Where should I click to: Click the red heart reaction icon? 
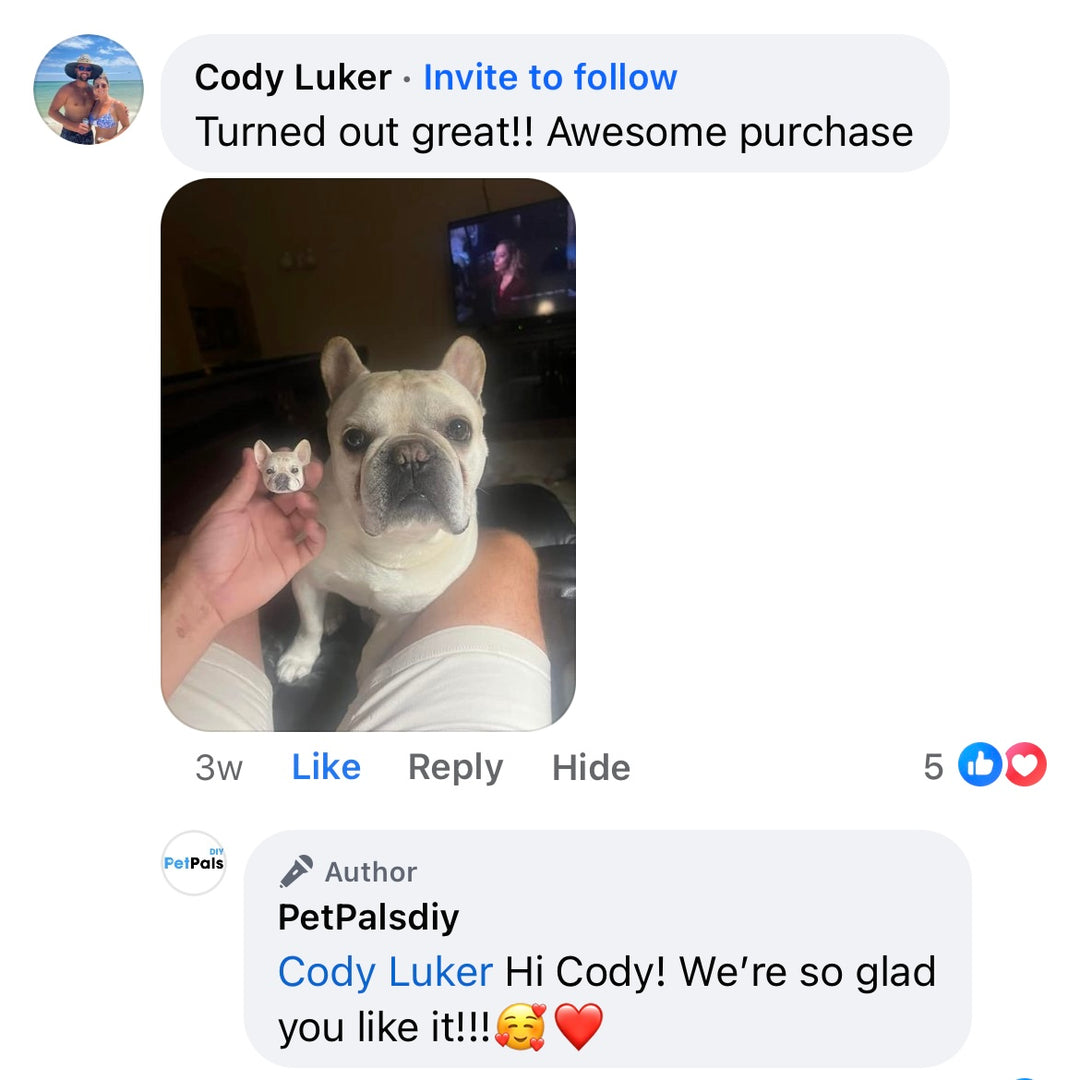1026,765
